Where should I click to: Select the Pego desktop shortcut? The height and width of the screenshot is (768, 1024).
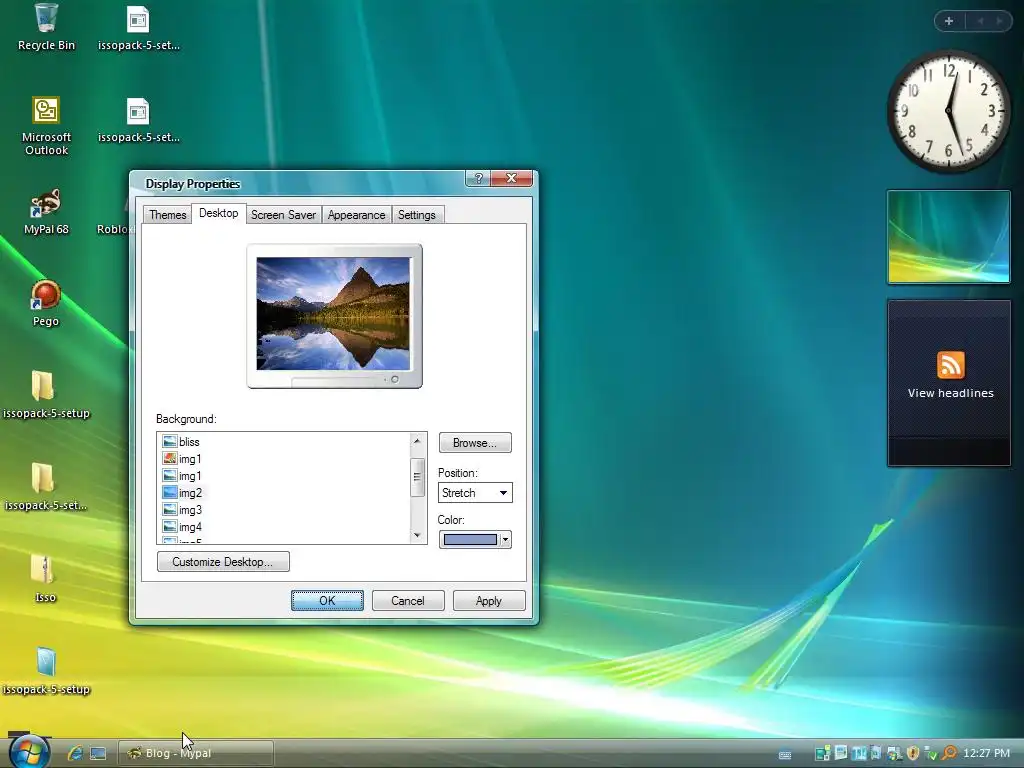[x=46, y=303]
